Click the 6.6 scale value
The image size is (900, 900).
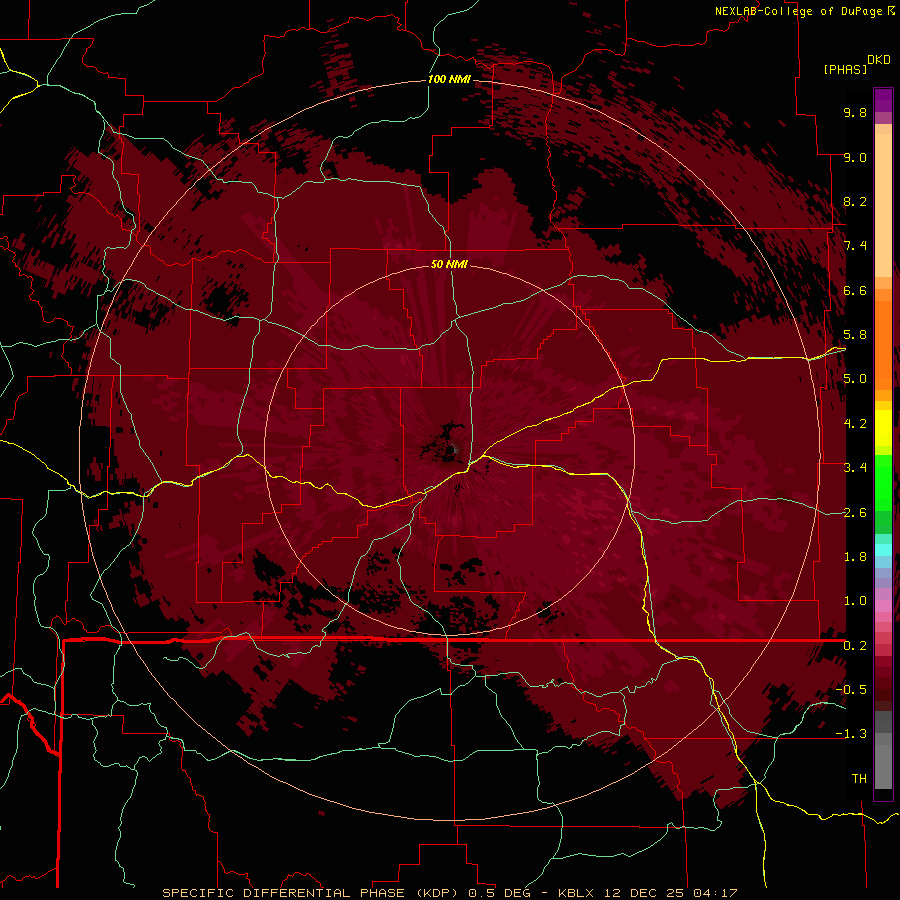855,290
